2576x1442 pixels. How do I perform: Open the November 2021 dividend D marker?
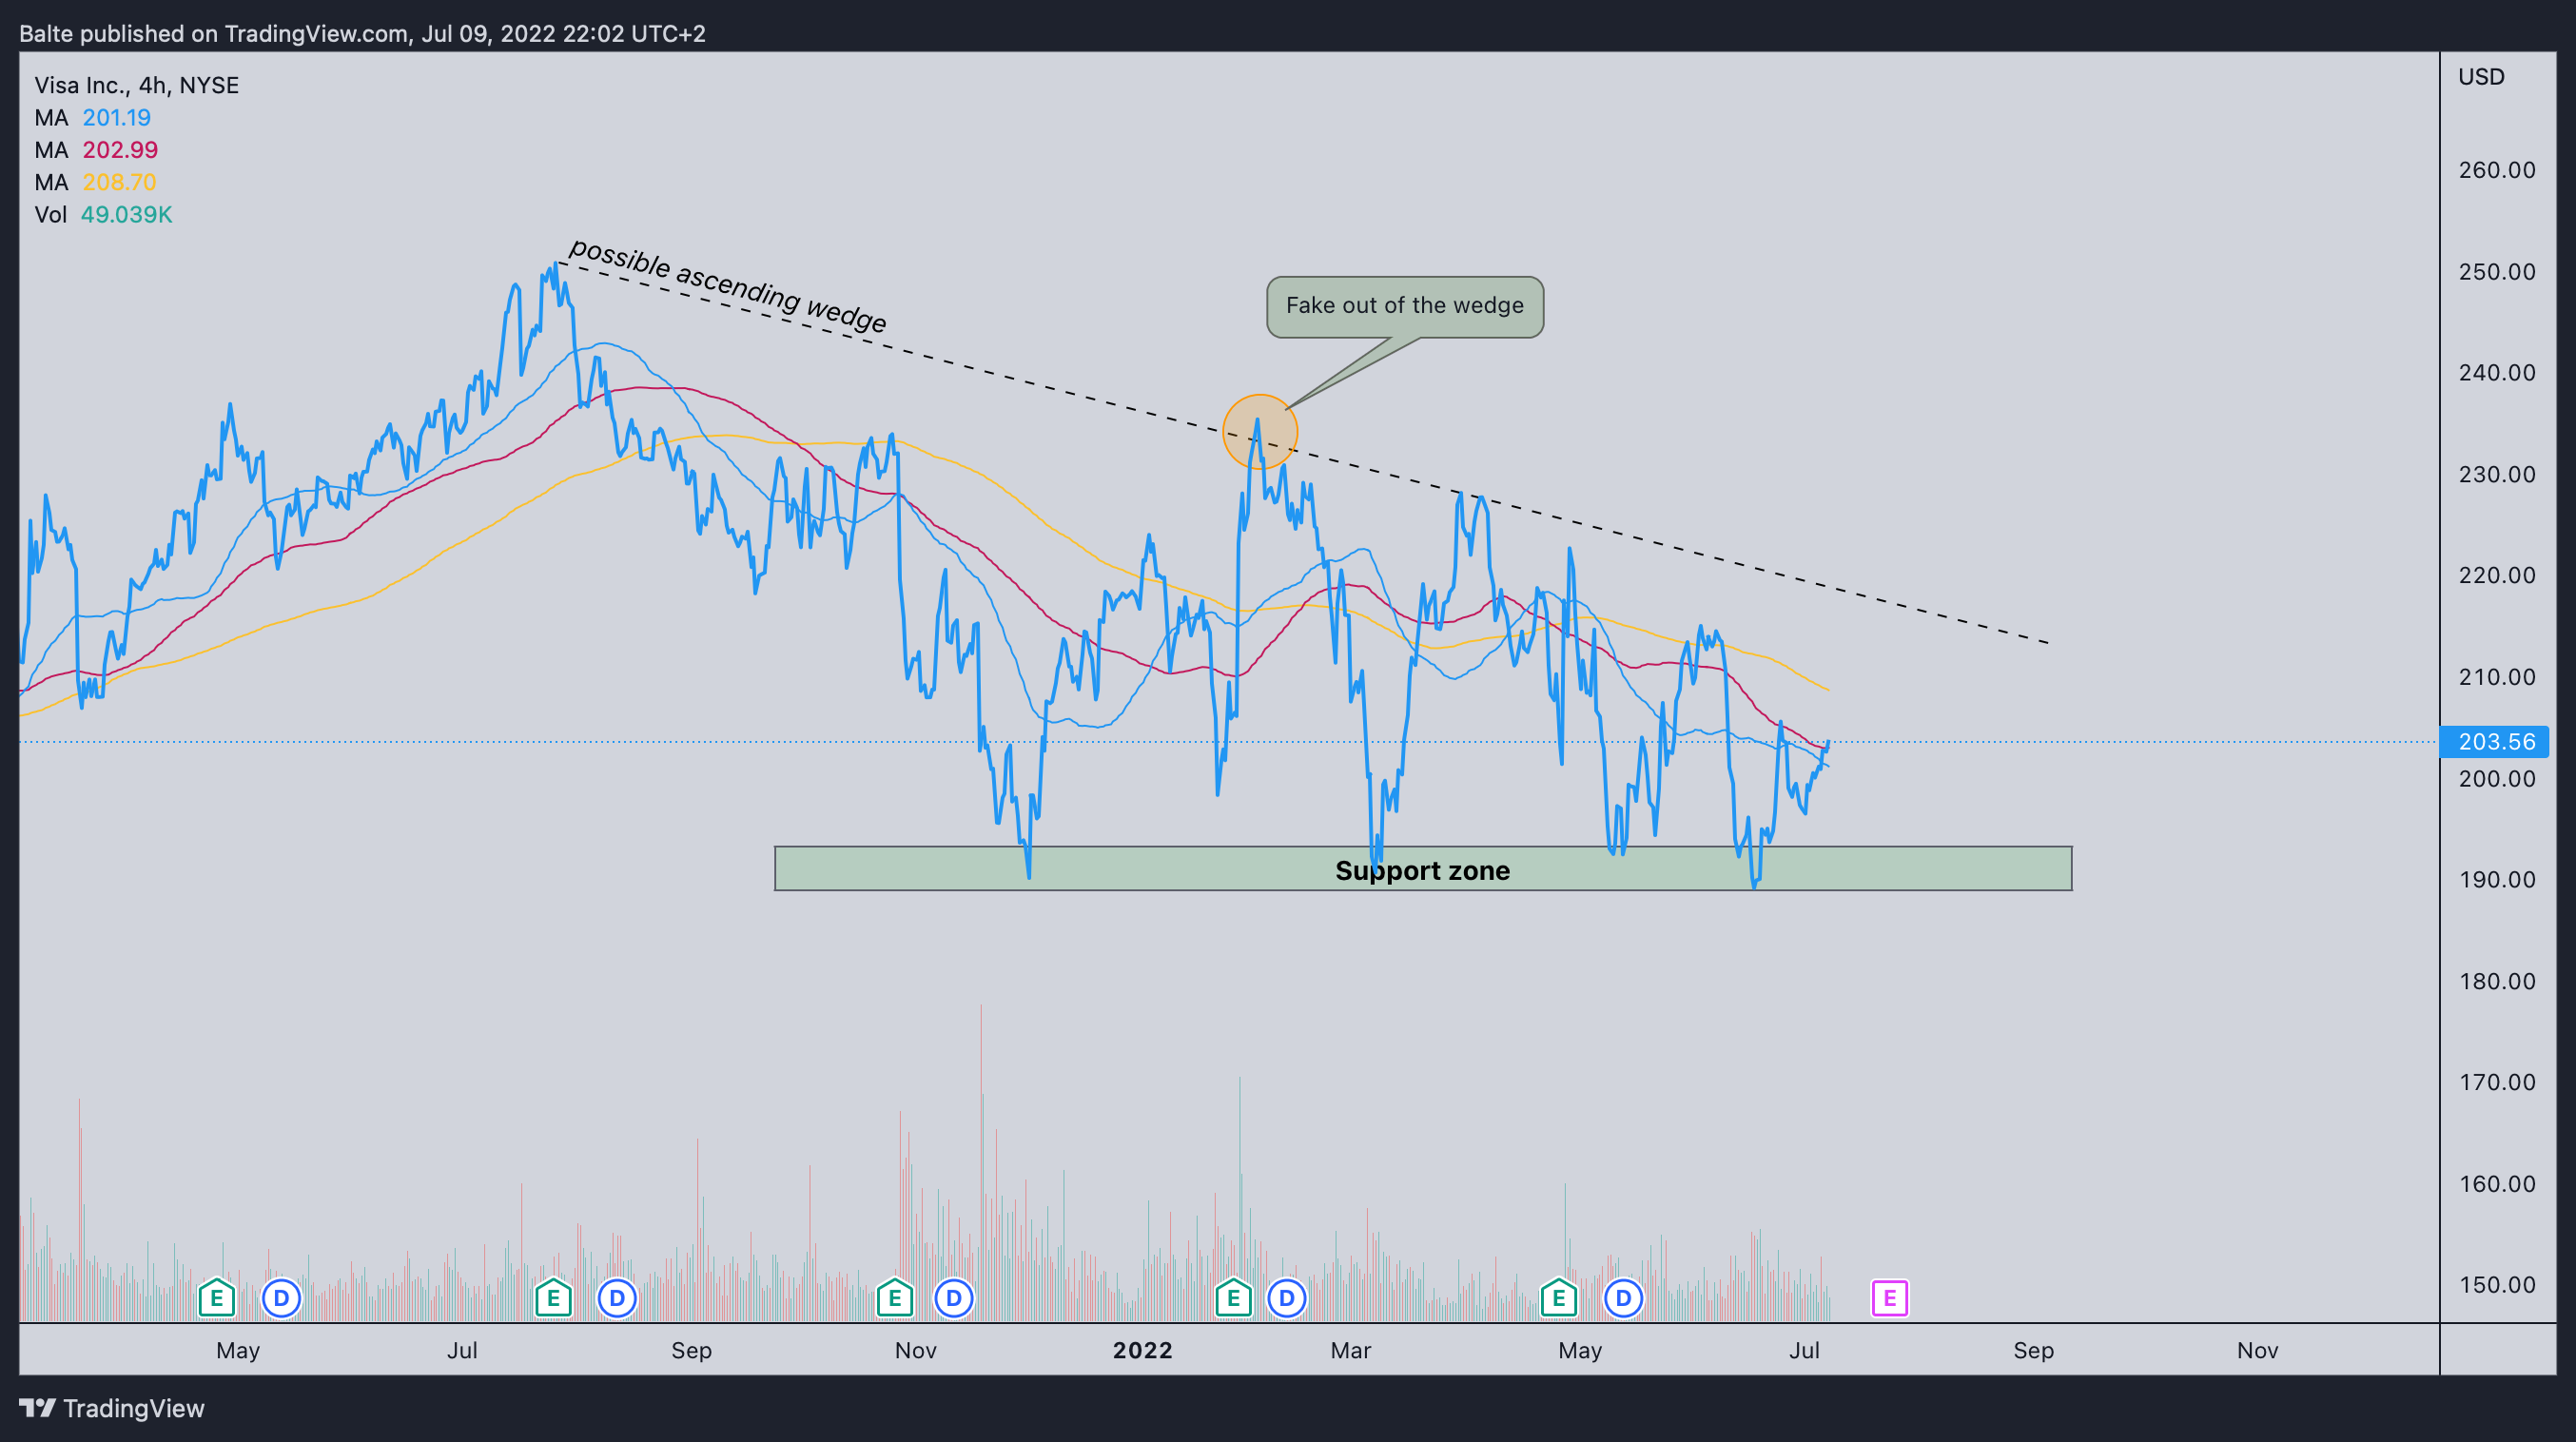coord(953,1298)
